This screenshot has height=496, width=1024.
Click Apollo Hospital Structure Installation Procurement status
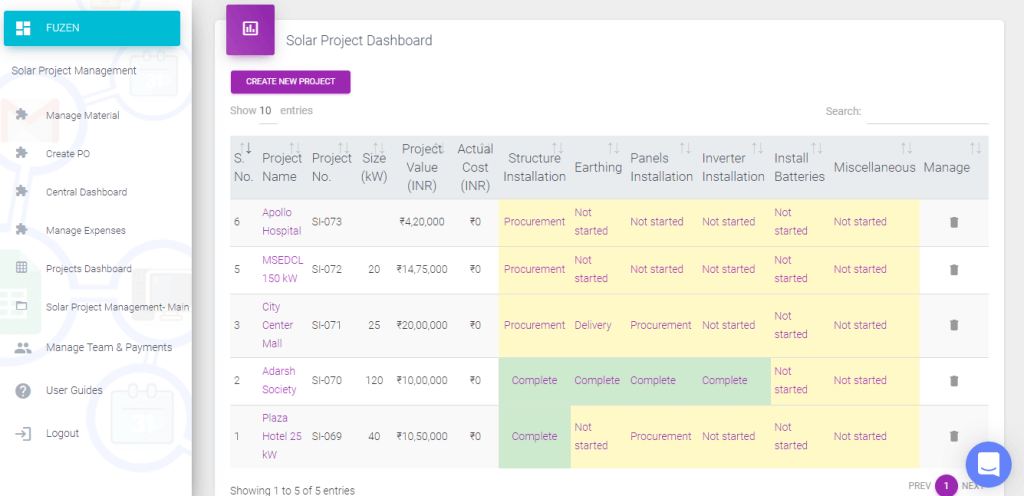click(534, 222)
